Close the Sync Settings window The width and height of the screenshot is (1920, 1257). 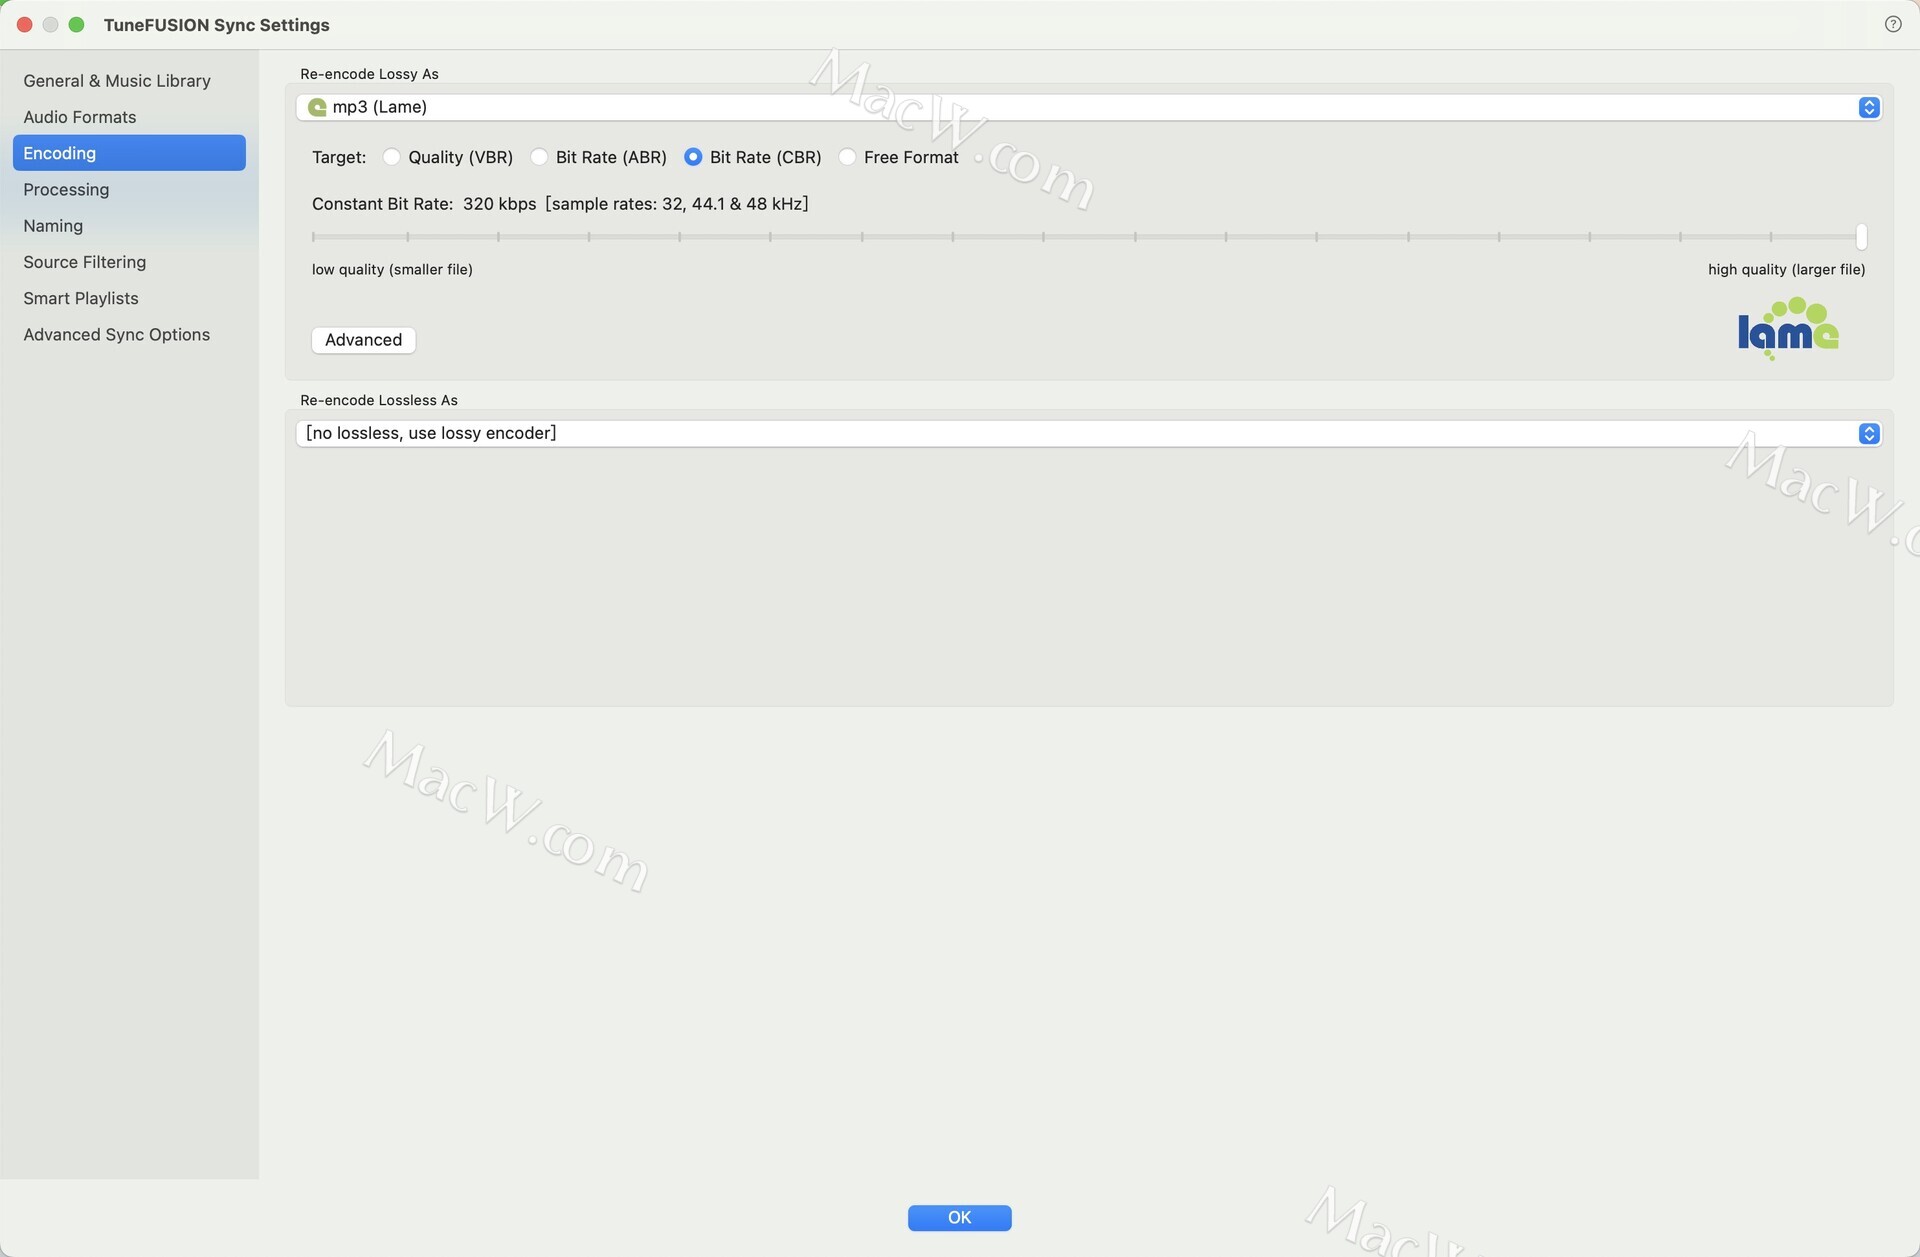tap(25, 24)
